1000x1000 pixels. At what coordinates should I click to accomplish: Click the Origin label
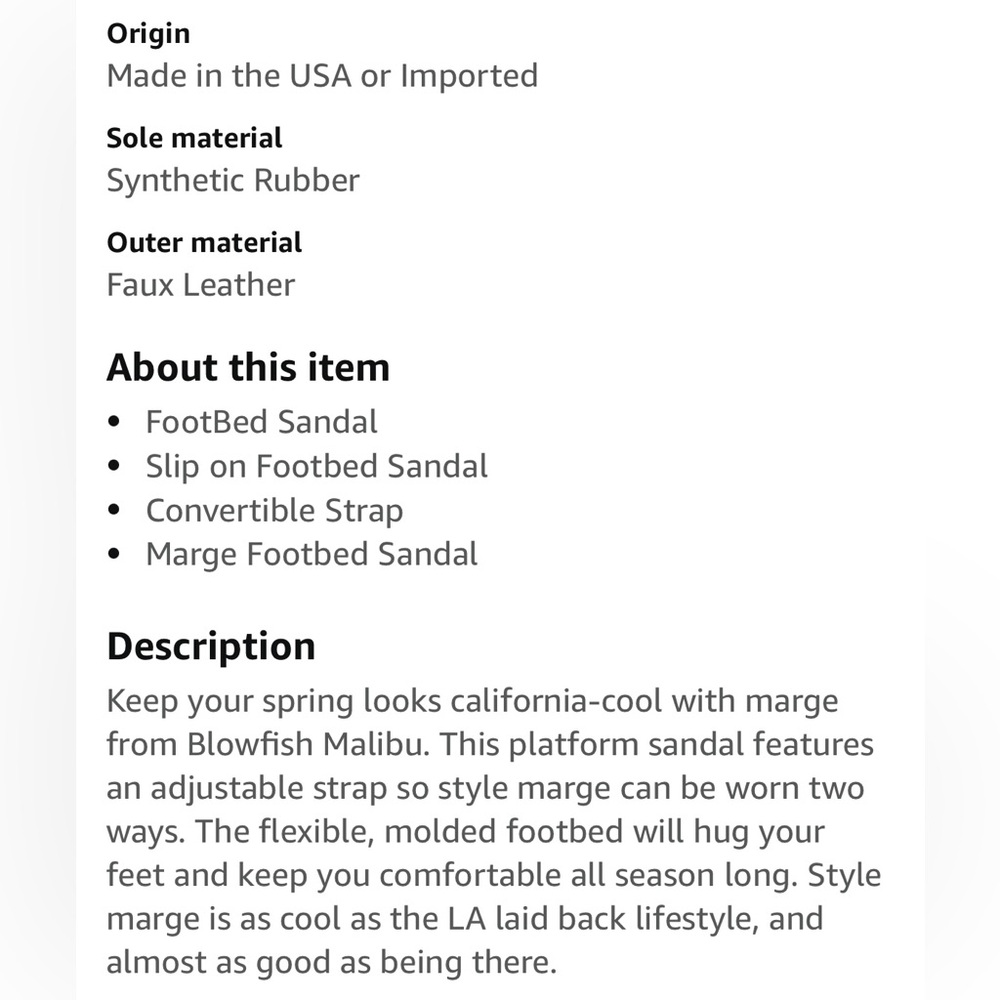click(148, 34)
